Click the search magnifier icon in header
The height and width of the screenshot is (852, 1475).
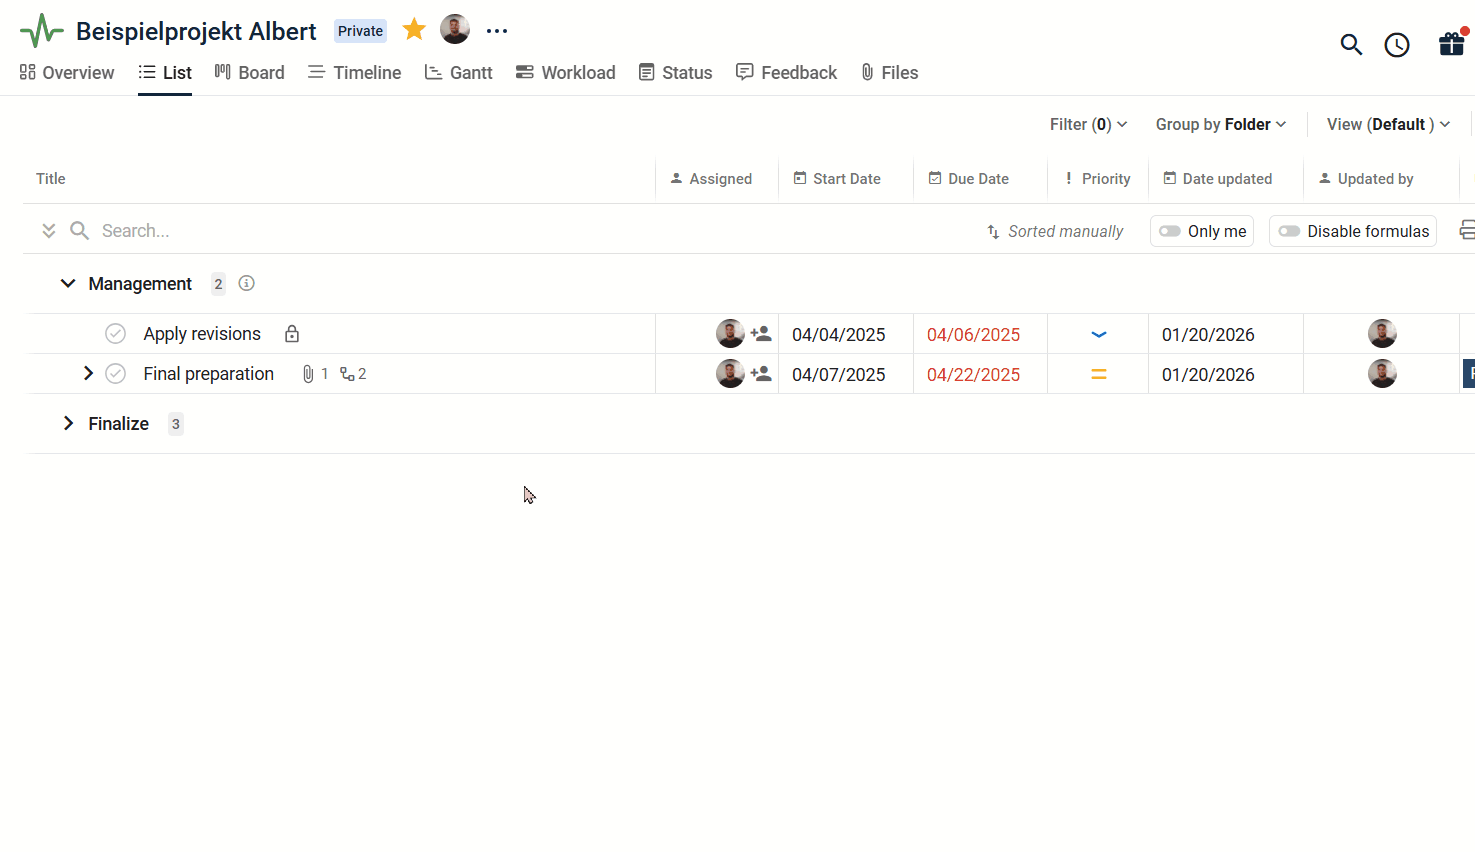coord(1351,45)
